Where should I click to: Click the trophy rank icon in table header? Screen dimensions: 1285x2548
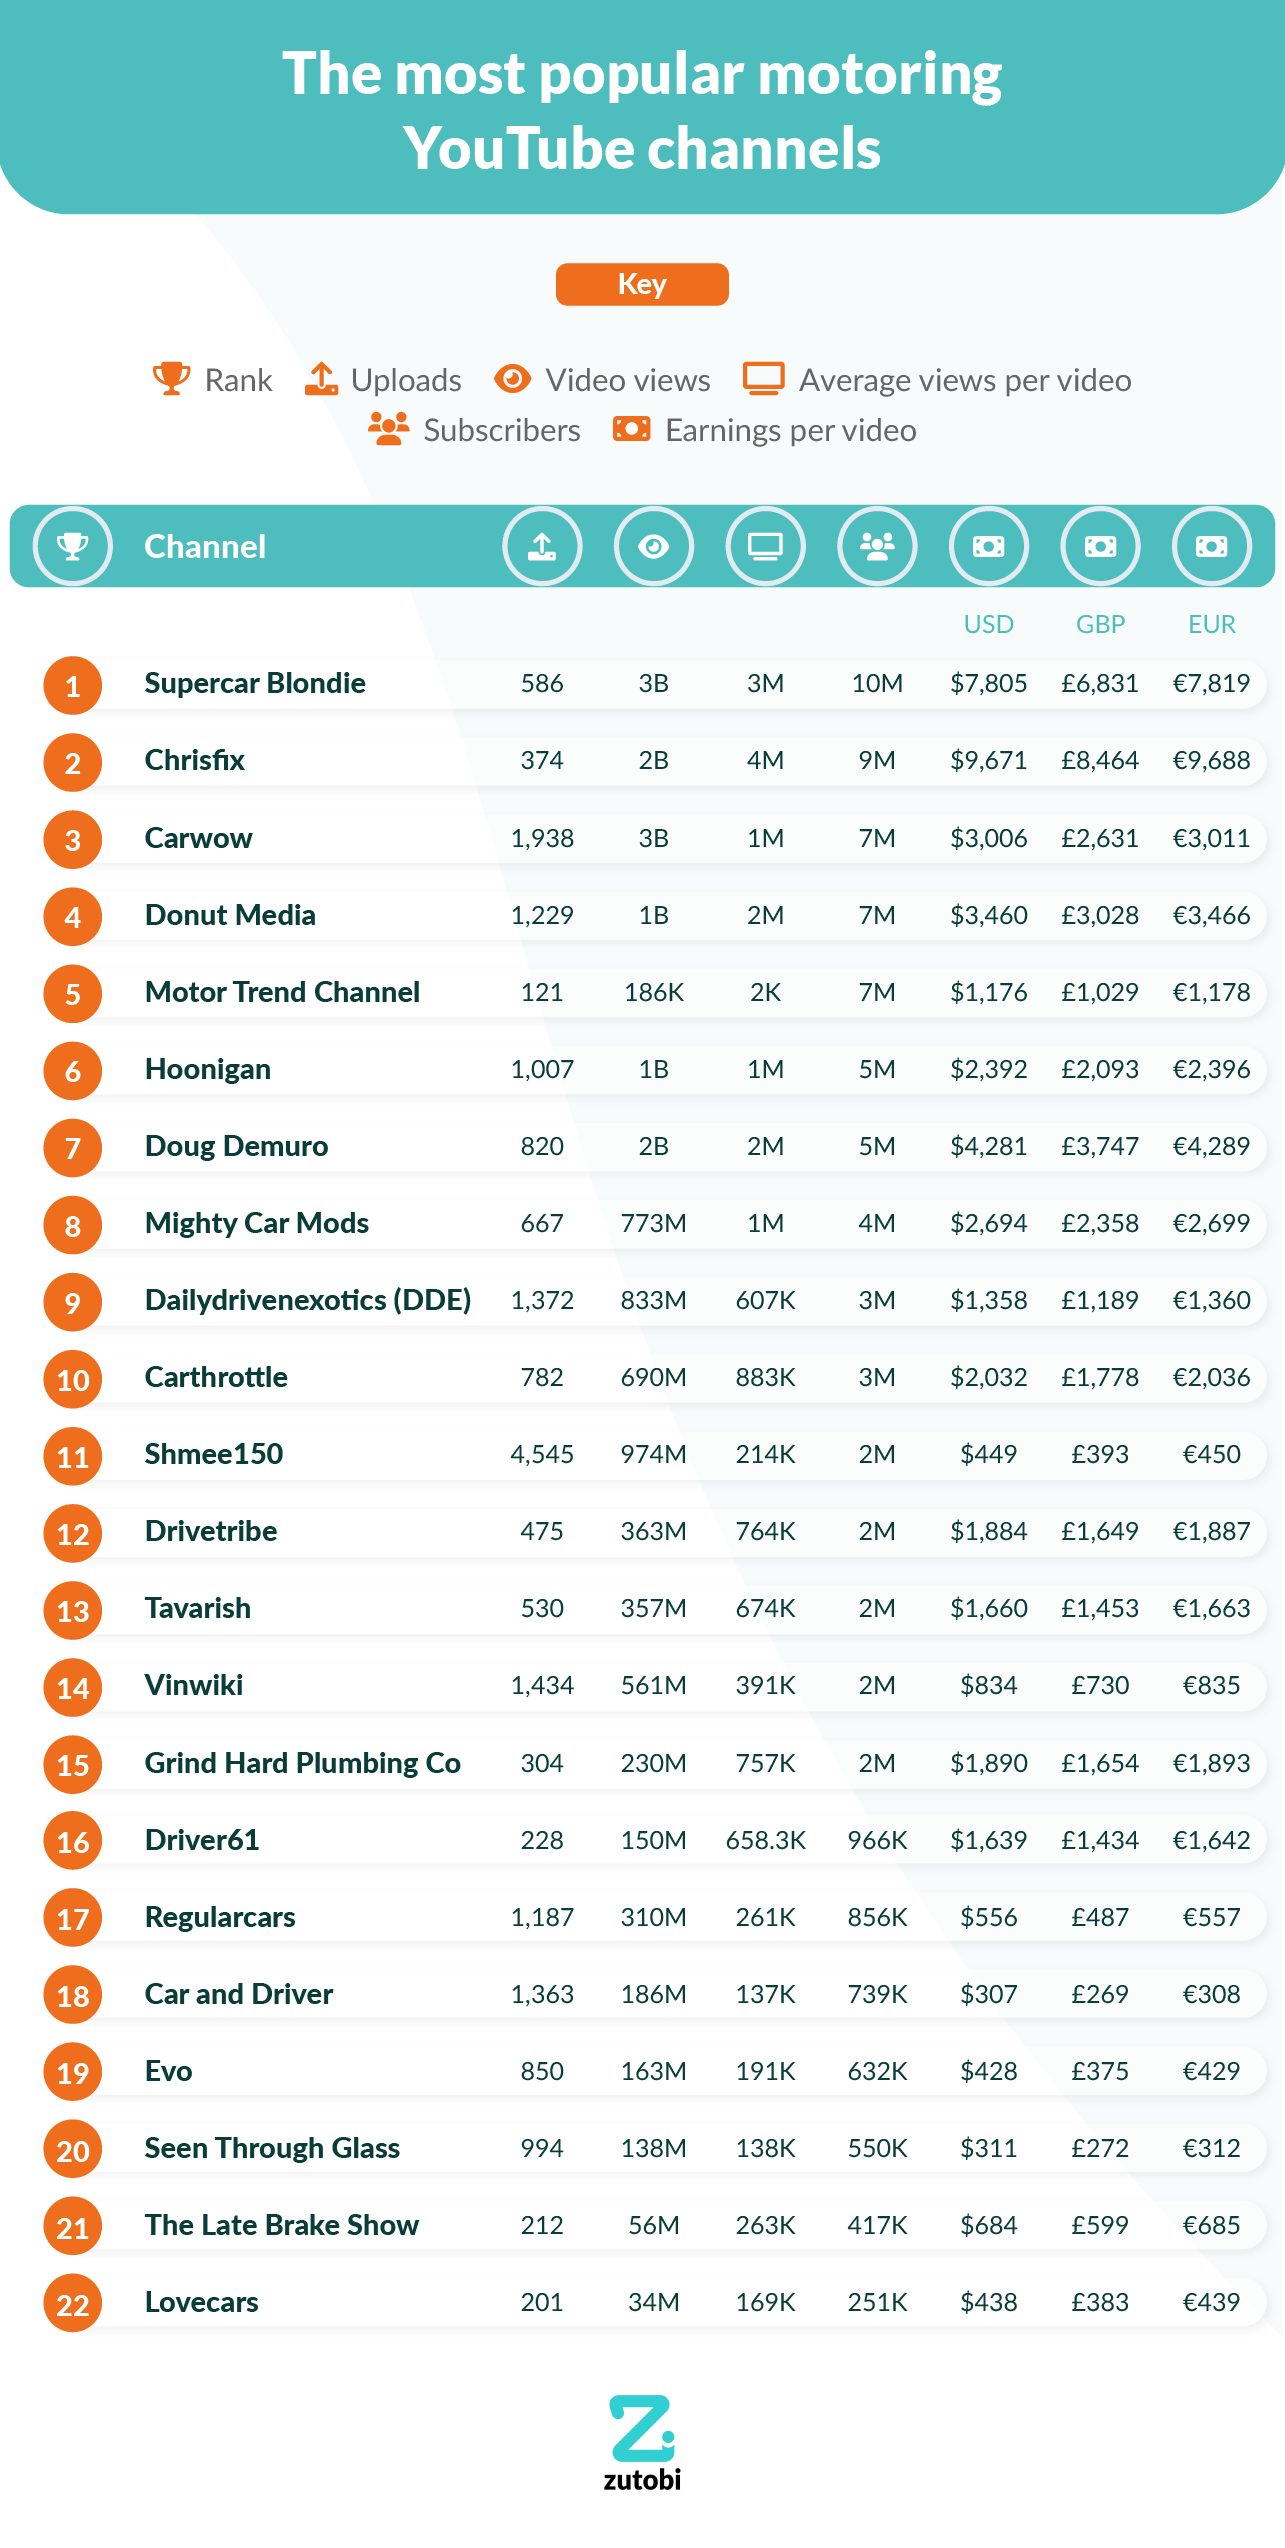pos(72,546)
